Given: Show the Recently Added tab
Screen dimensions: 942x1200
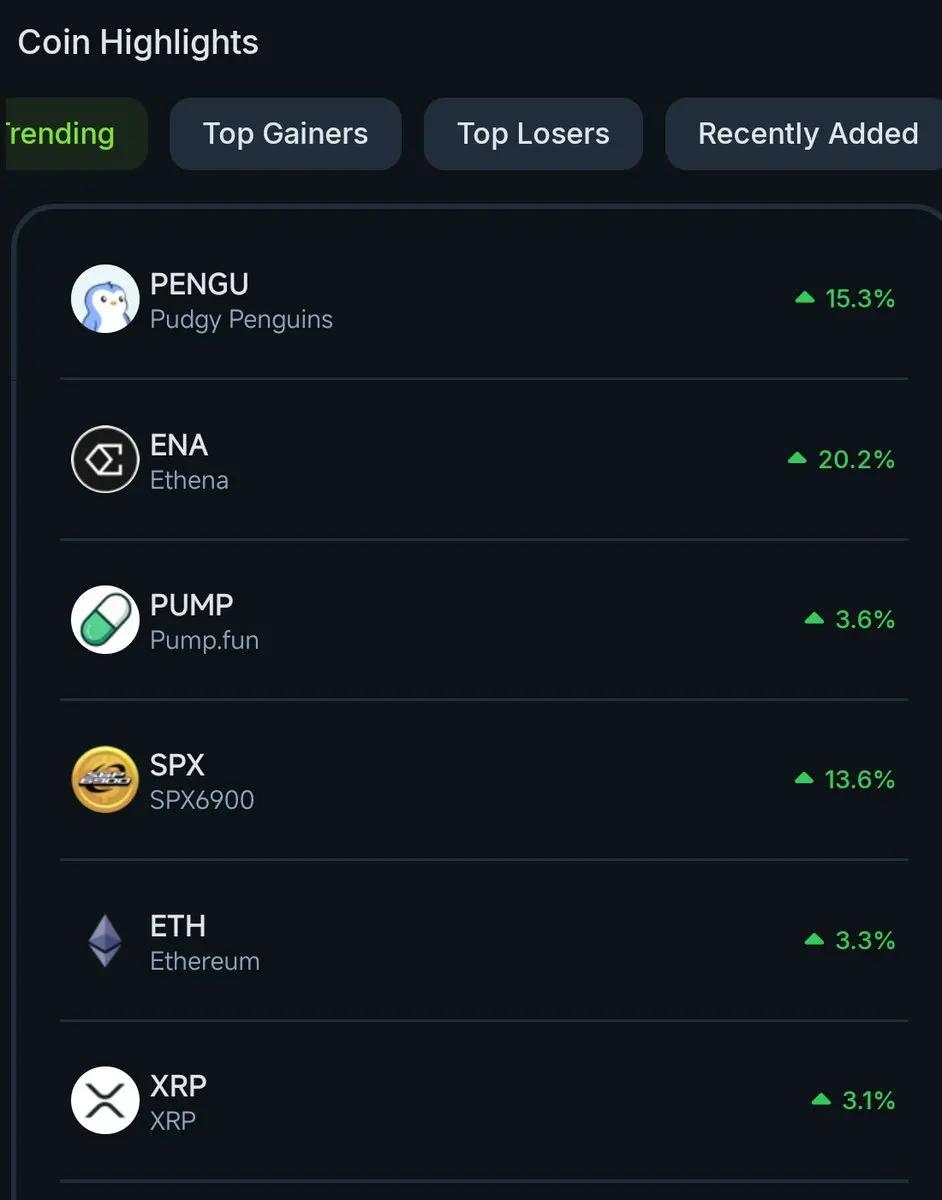Looking at the screenshot, I should point(804,134).
